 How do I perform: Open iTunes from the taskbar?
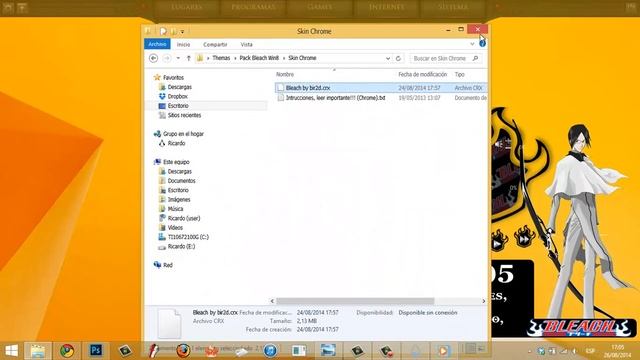click(x=270, y=350)
